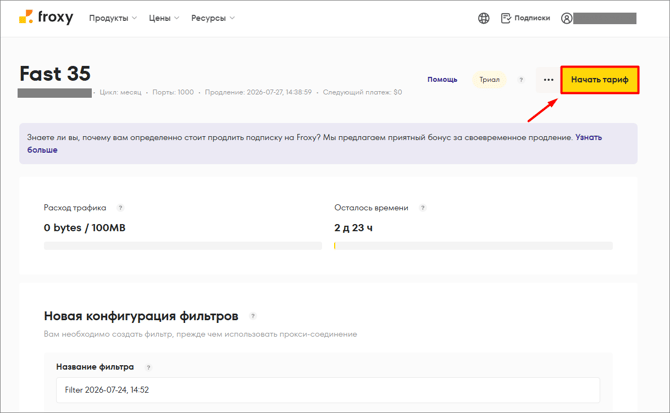Click help icon next to Новая конфигурация фильтров
This screenshot has height=413, width=670.
point(253,316)
